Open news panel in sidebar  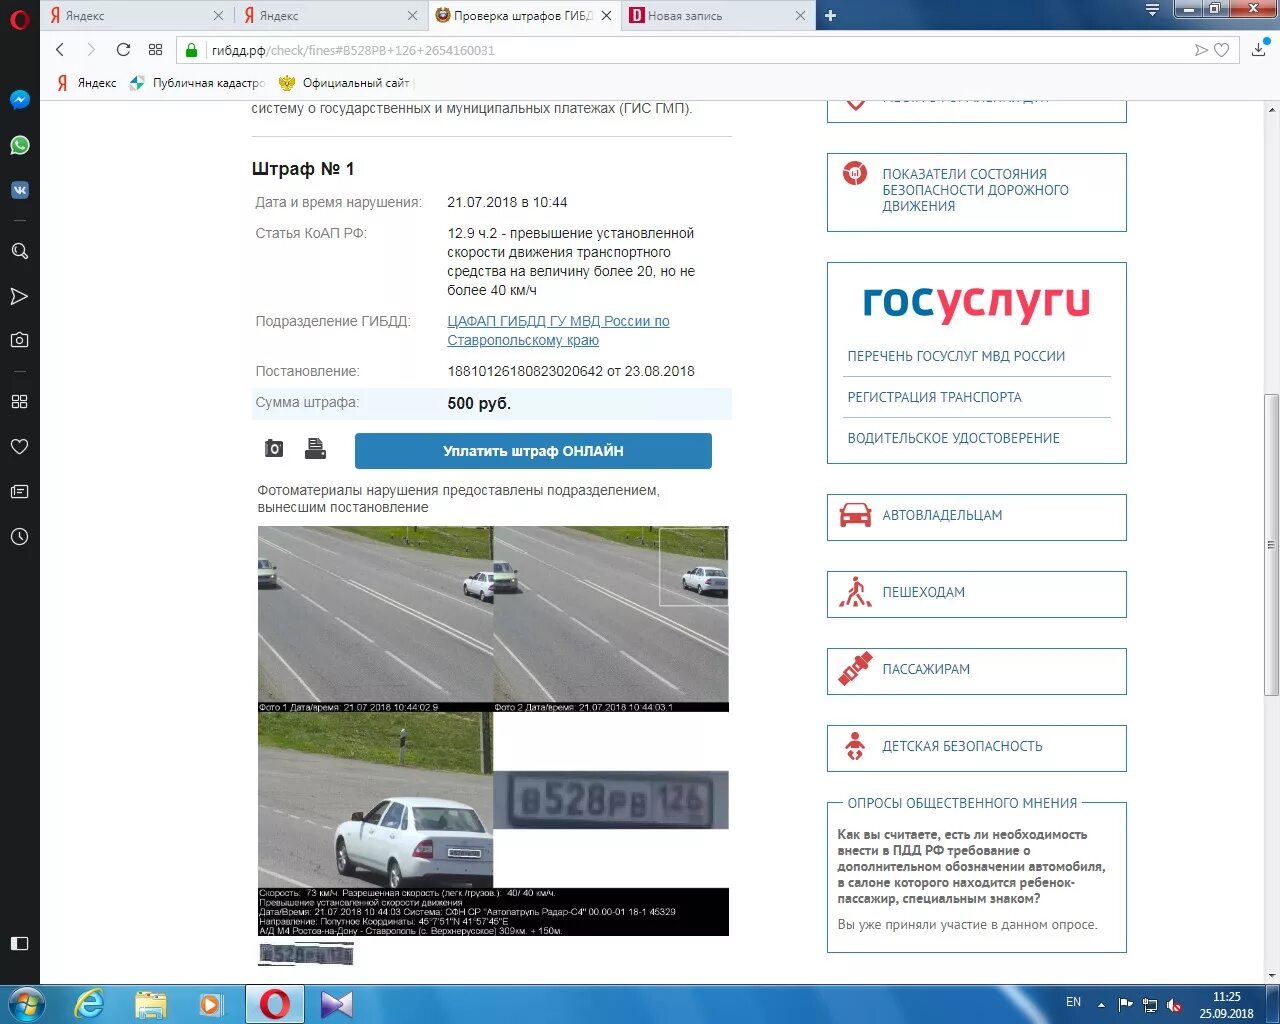click(x=19, y=491)
